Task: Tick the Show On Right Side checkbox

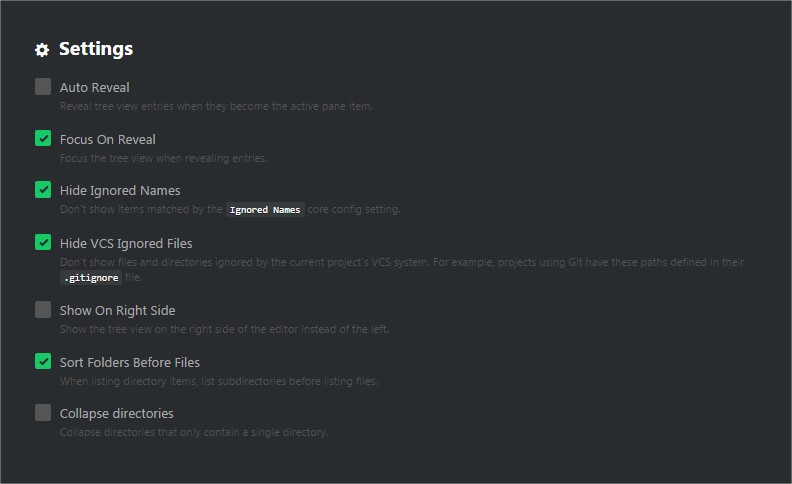Action: click(x=43, y=310)
